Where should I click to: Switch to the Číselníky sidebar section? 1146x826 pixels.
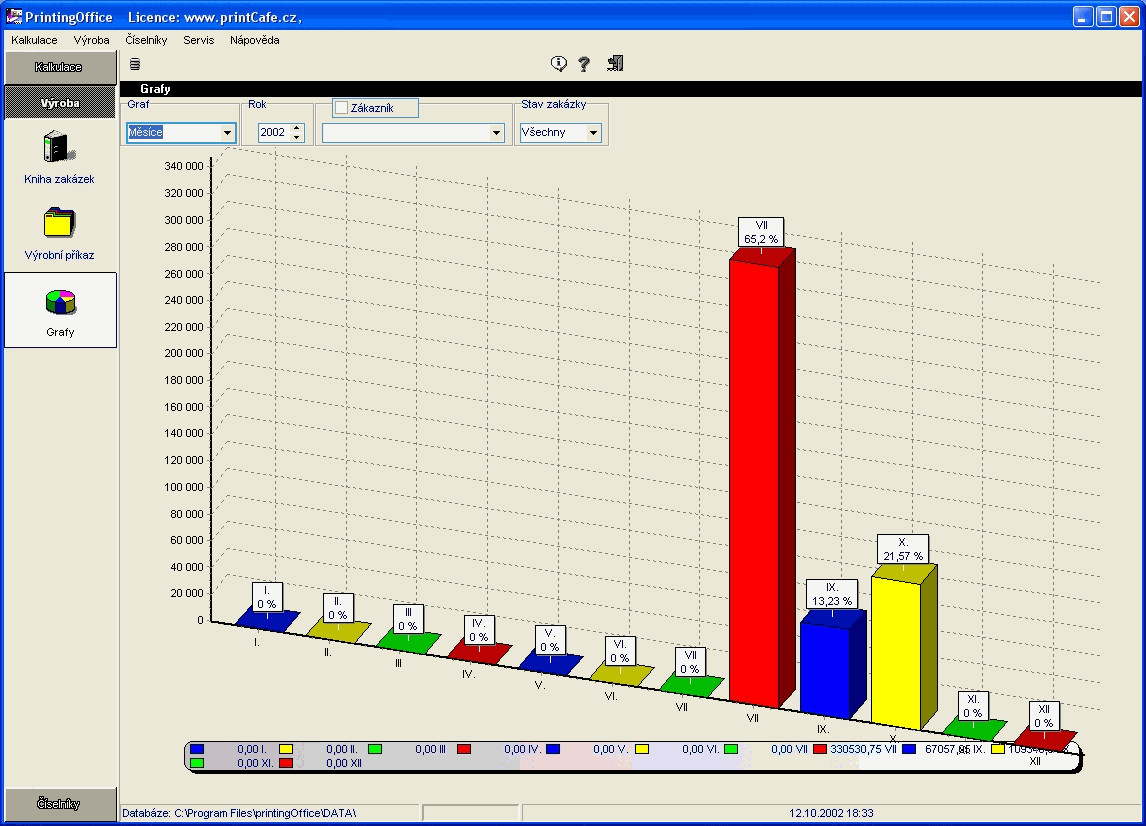(60, 803)
